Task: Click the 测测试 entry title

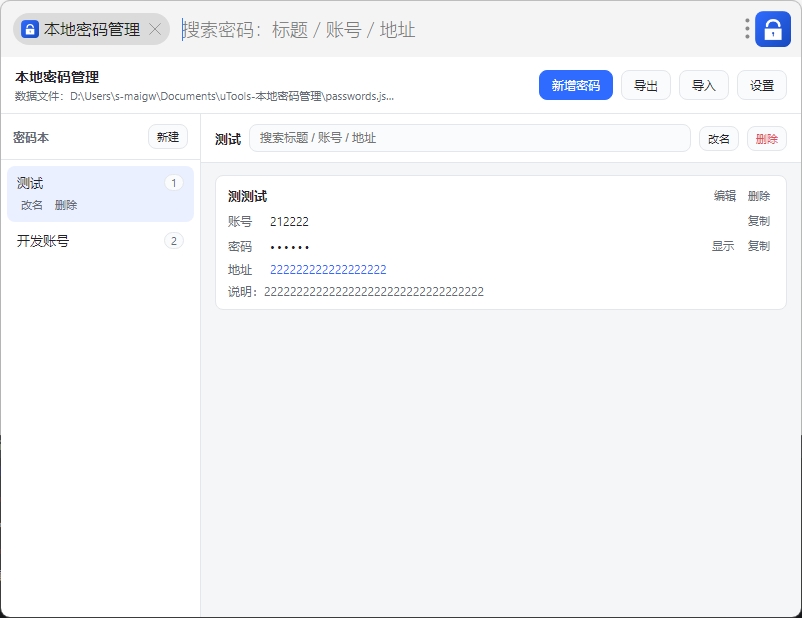Action: pos(248,196)
